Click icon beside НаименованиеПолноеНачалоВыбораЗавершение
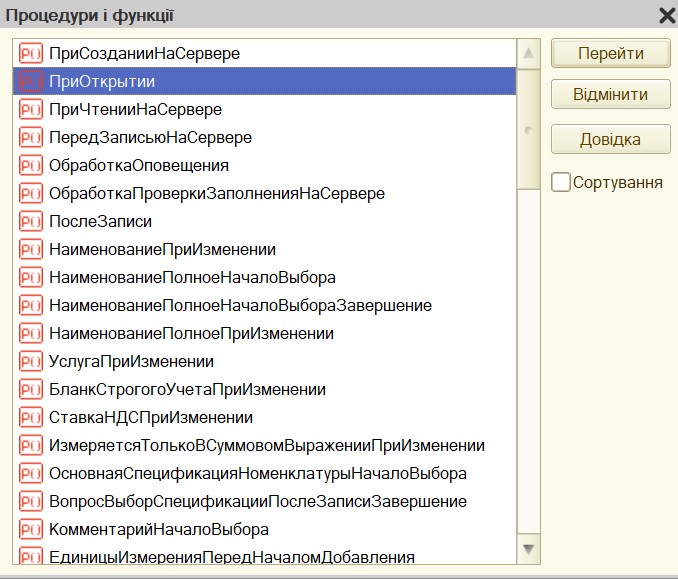This screenshot has width=678, height=579. click(31, 305)
